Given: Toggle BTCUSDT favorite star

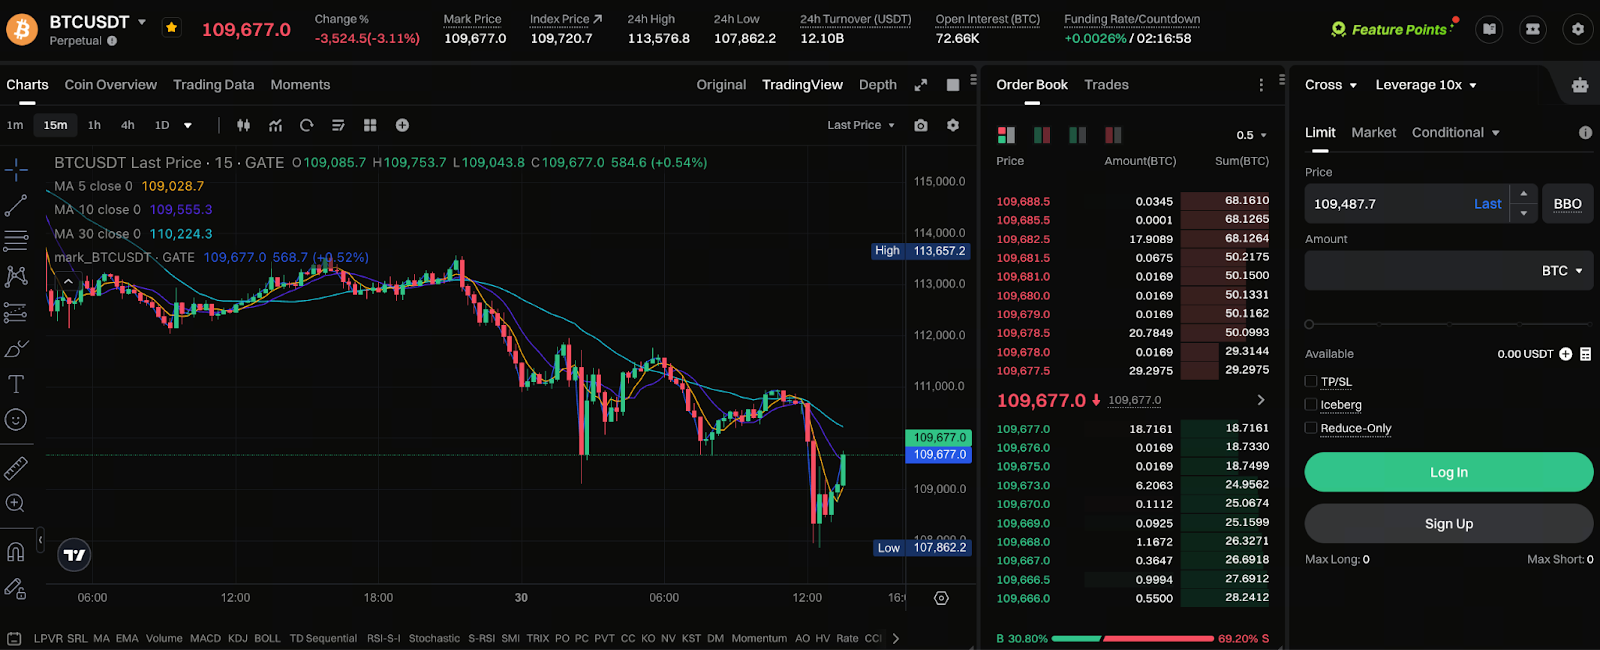Looking at the screenshot, I should coord(172,28).
